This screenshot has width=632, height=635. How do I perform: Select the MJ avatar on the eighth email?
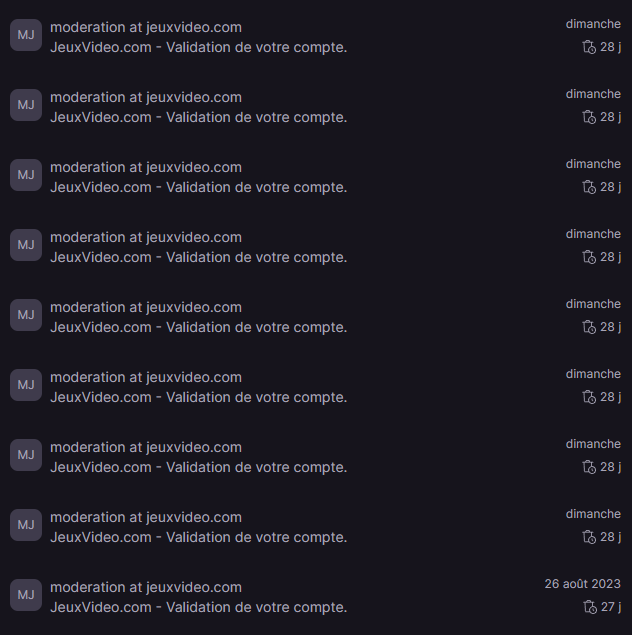coord(26,525)
